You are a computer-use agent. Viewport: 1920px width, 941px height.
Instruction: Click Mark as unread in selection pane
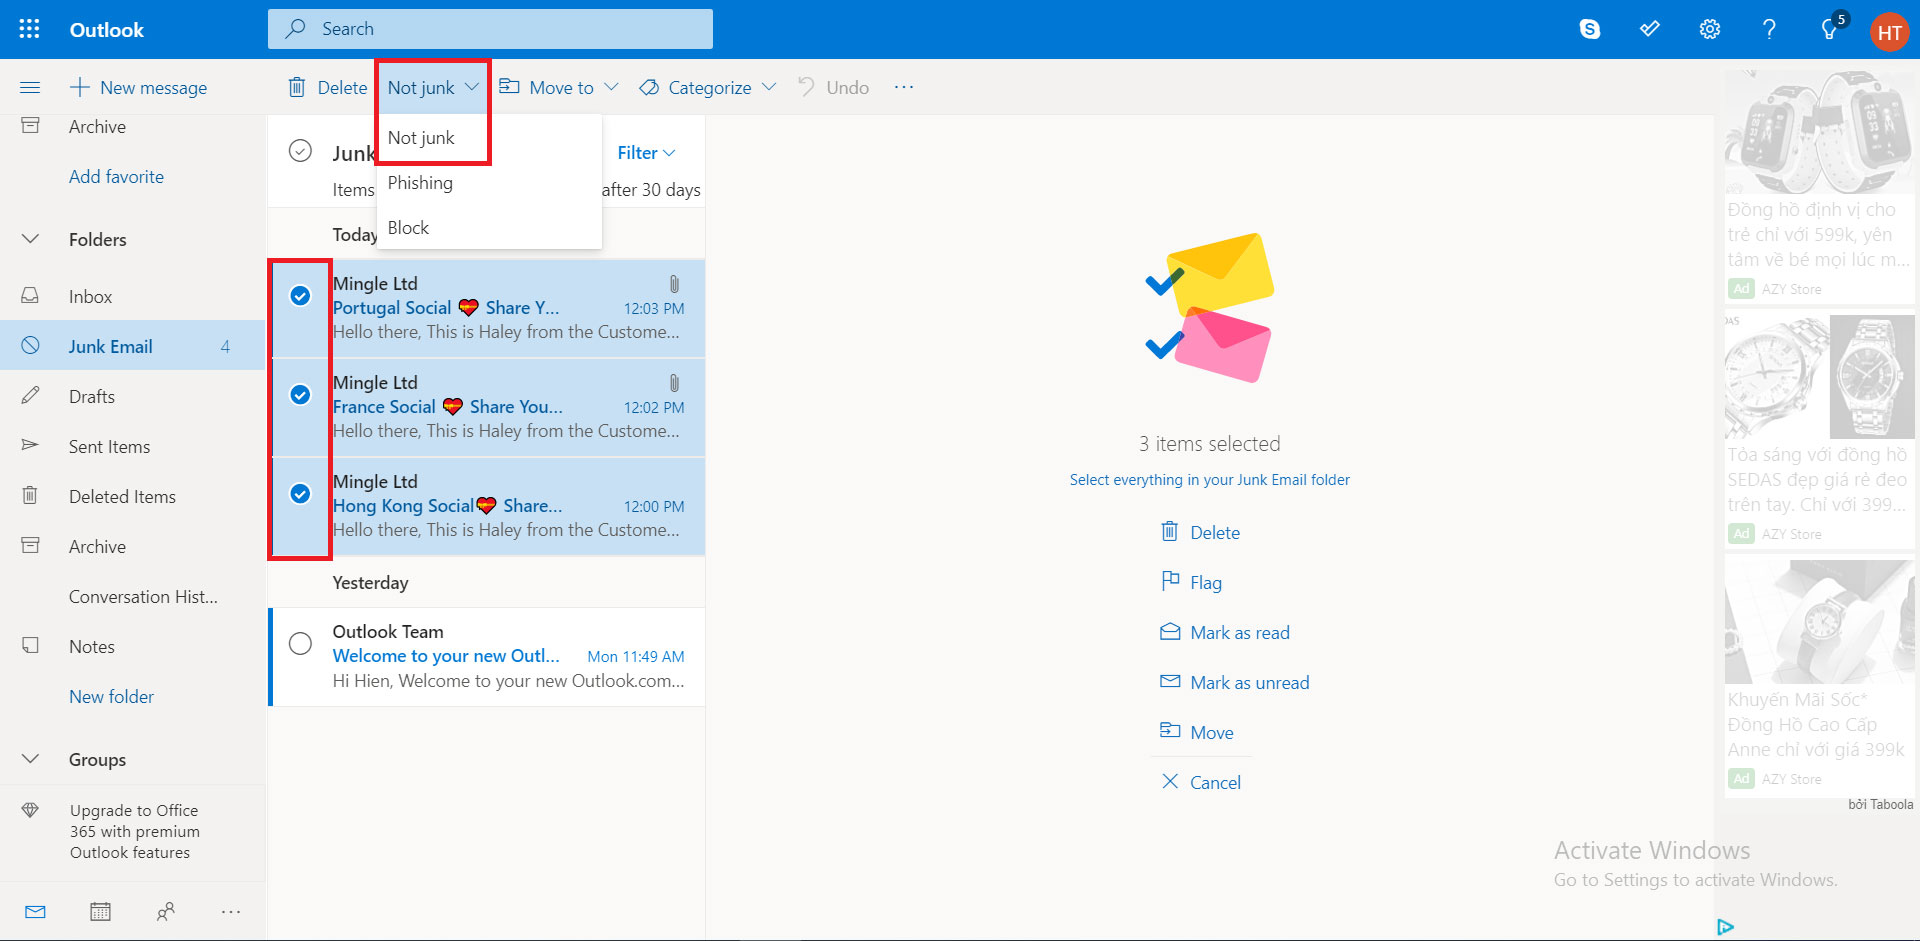tap(1249, 683)
